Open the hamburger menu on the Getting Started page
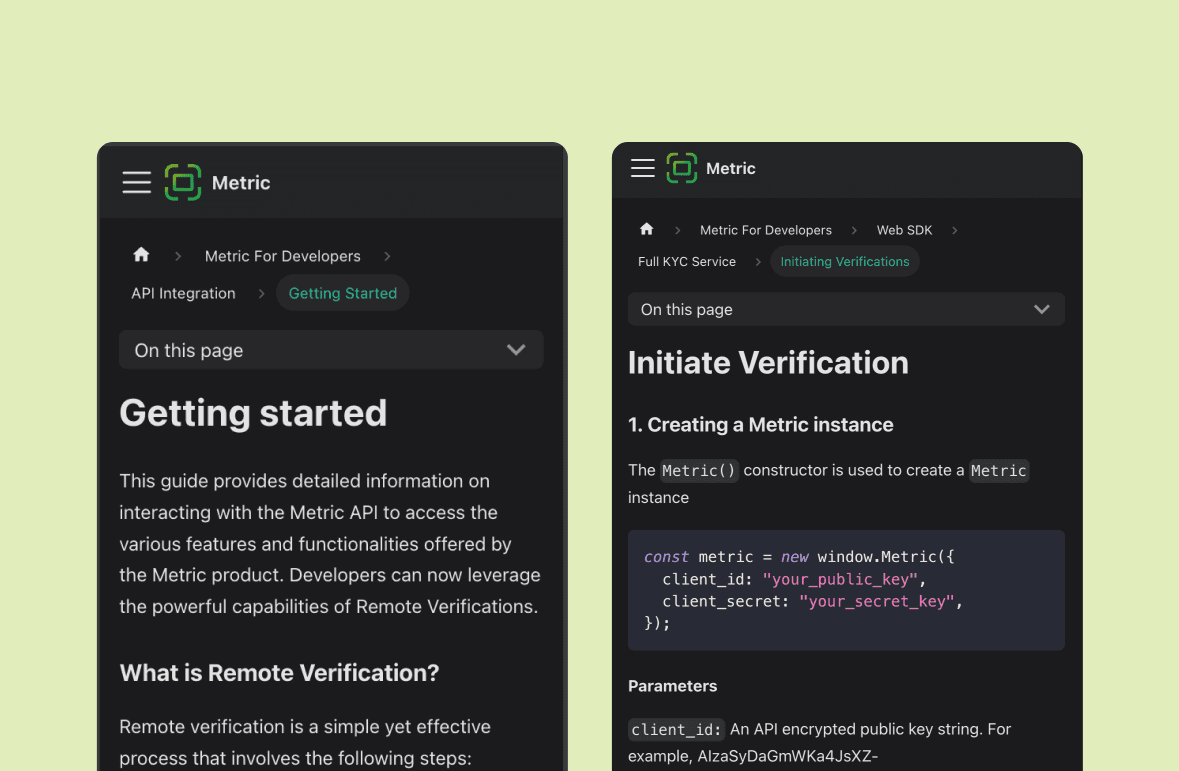The height and width of the screenshot is (771, 1179). tap(136, 182)
